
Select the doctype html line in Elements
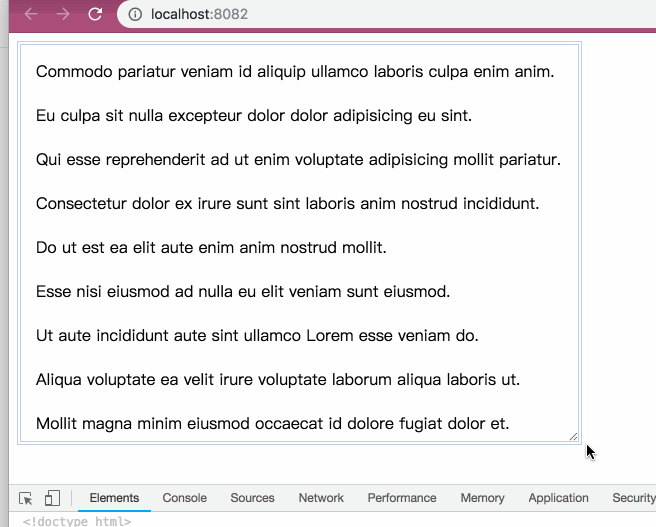77,522
